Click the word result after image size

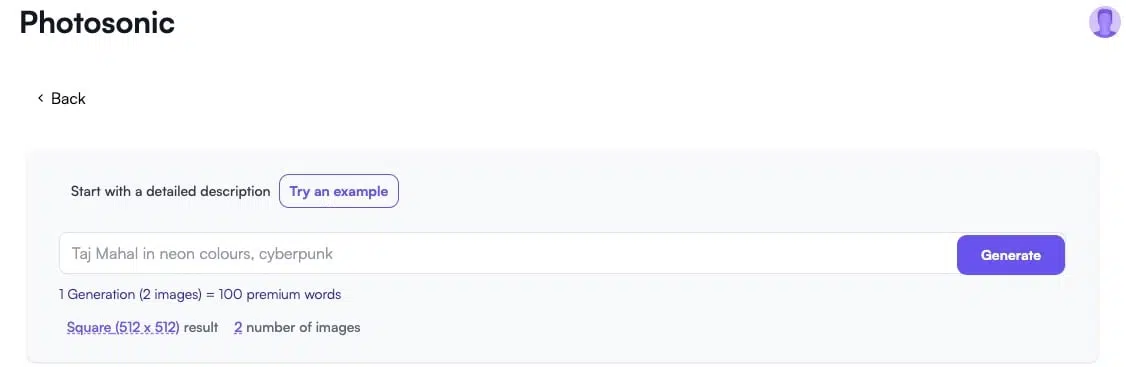coord(201,327)
